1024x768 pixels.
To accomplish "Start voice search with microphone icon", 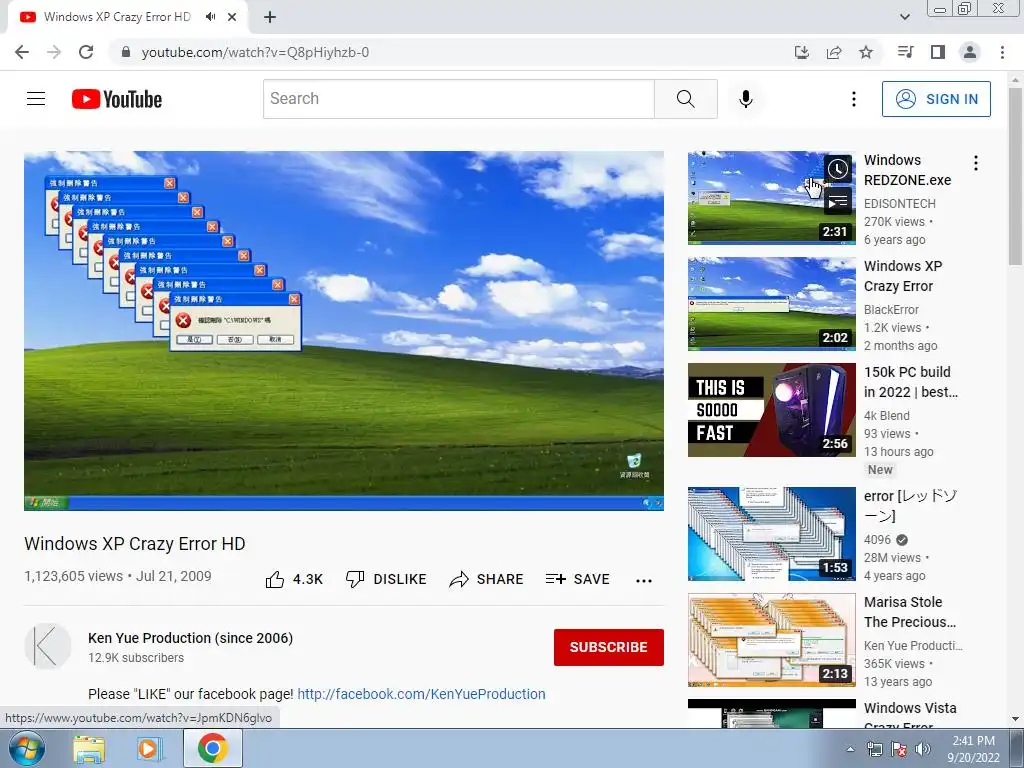I will (746, 99).
